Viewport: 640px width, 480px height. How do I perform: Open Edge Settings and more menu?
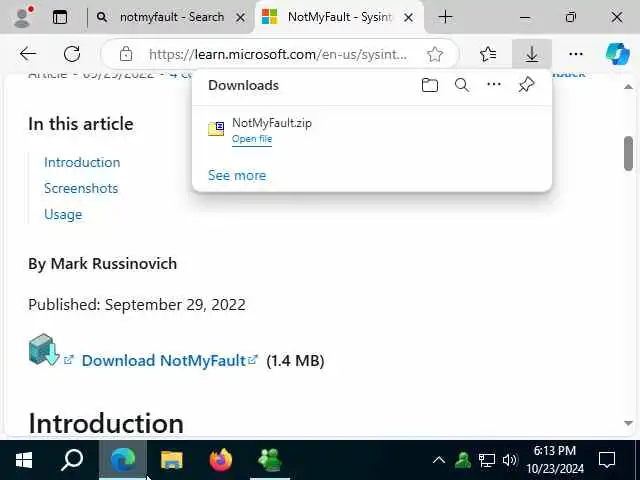coord(576,54)
